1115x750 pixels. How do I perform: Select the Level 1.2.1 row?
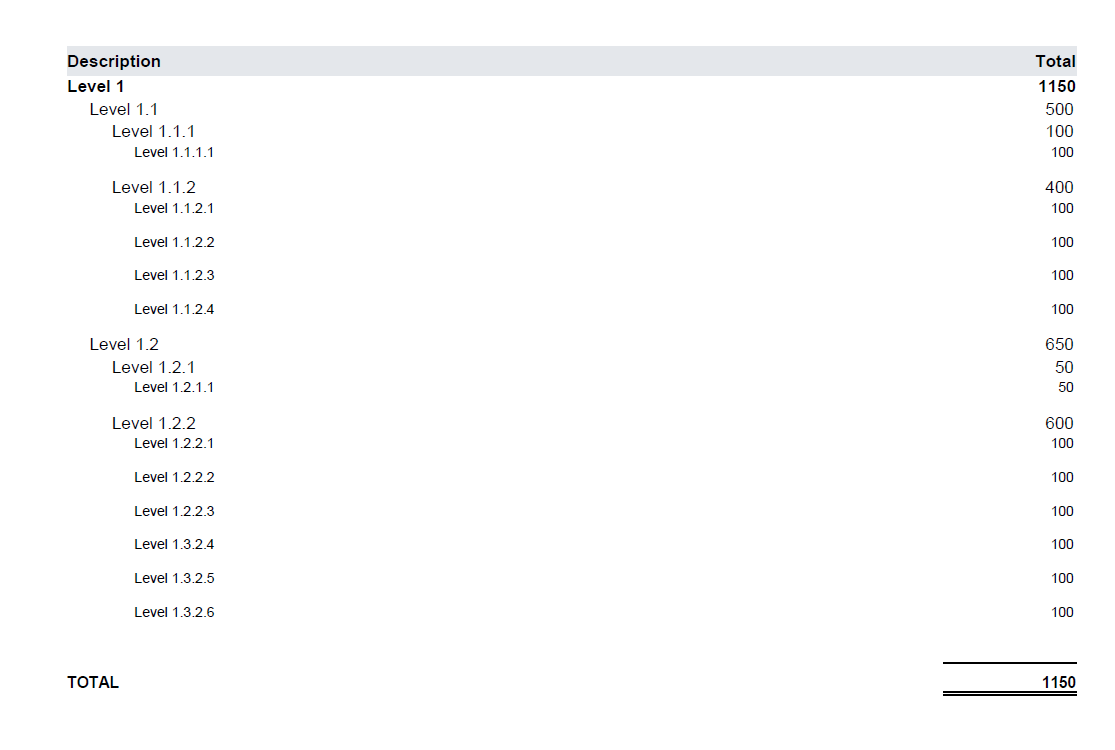pos(572,367)
